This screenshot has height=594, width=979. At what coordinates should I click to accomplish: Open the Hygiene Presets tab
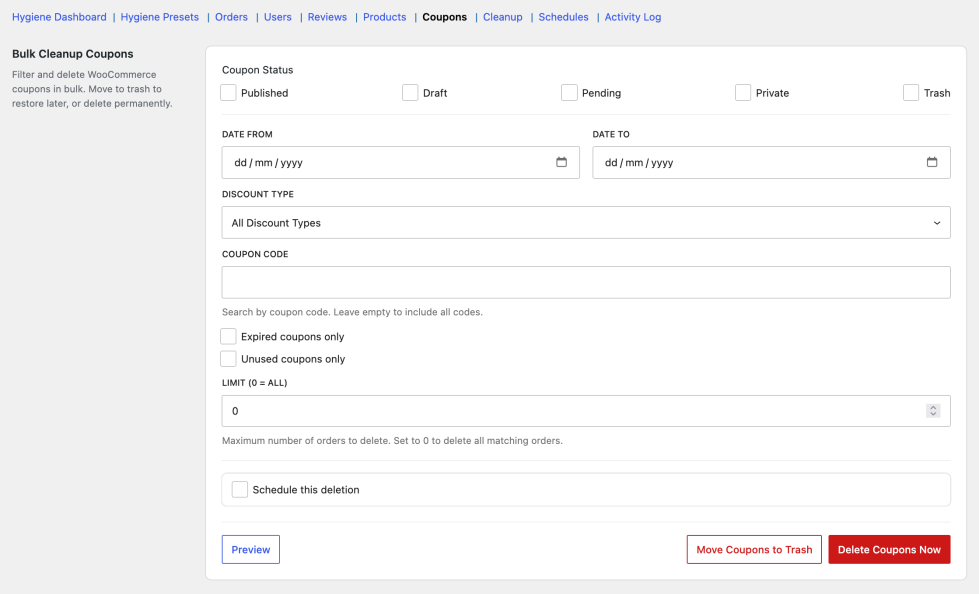click(160, 17)
